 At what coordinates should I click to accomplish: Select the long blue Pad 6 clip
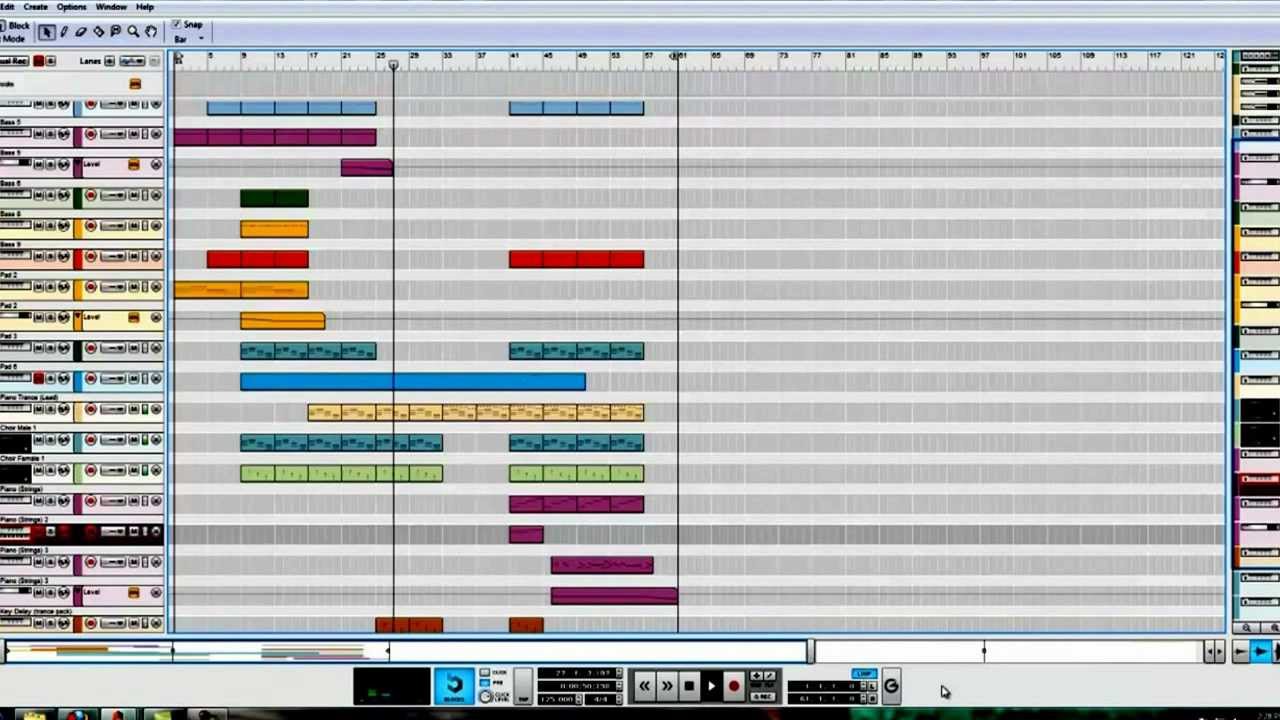coord(412,381)
